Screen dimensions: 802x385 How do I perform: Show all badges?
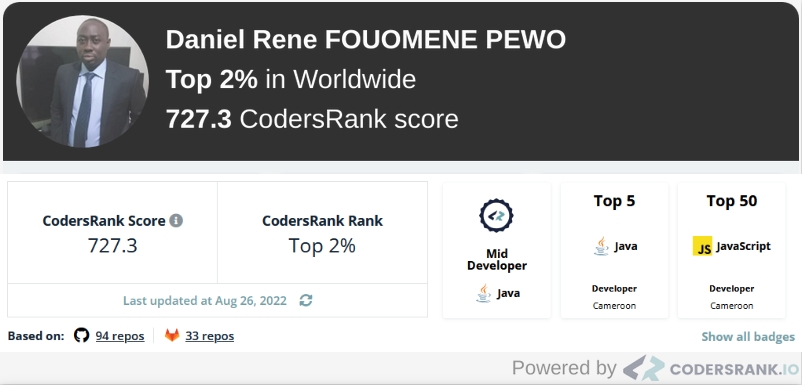[x=748, y=336]
